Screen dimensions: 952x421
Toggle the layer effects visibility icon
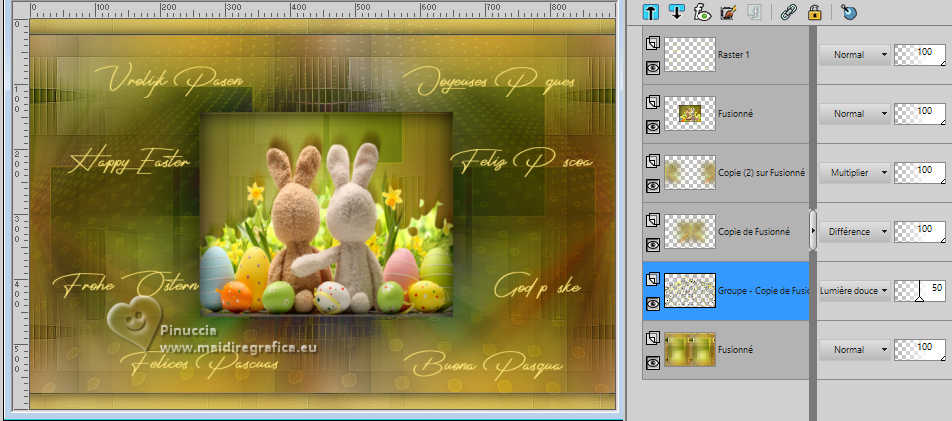pyautogui.click(x=702, y=12)
